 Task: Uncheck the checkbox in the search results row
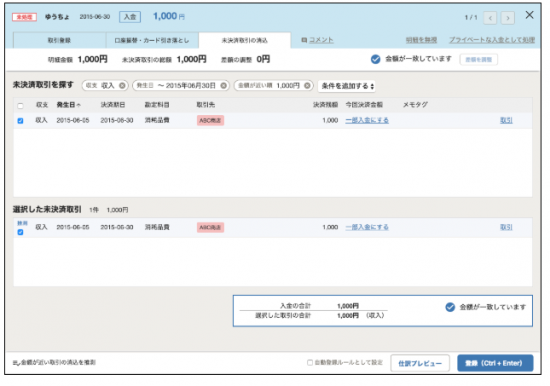(20, 121)
